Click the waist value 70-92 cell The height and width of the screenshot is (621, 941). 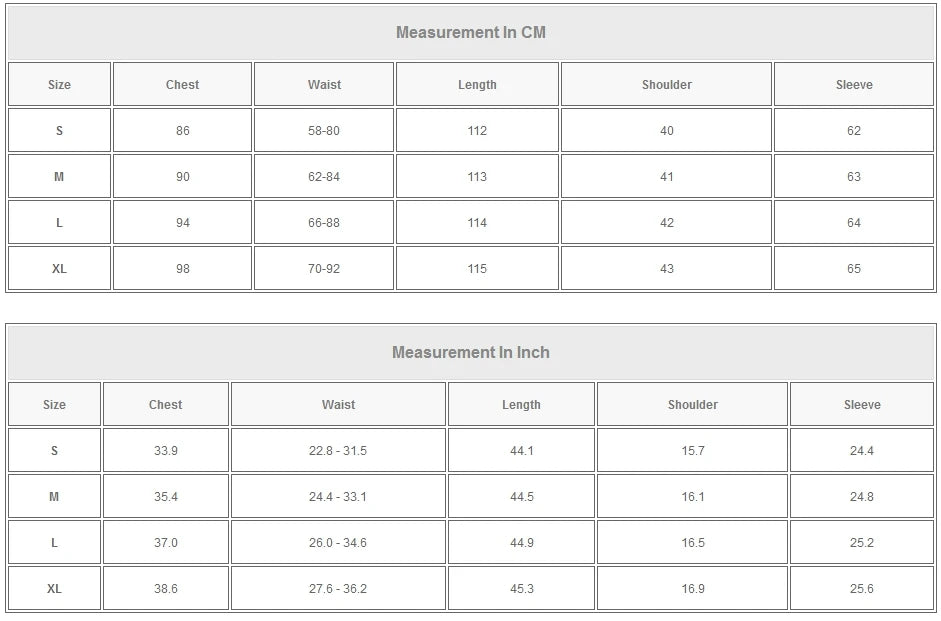pos(324,269)
